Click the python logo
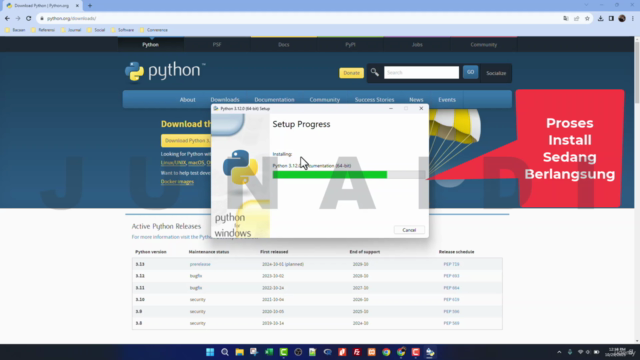Screen dimensions: 640x360 click(x=165, y=71)
